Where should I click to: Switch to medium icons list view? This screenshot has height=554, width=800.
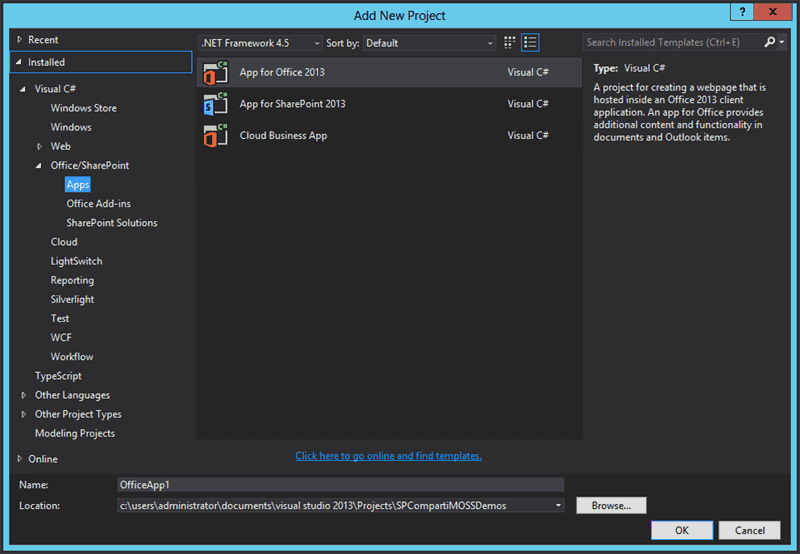530,42
